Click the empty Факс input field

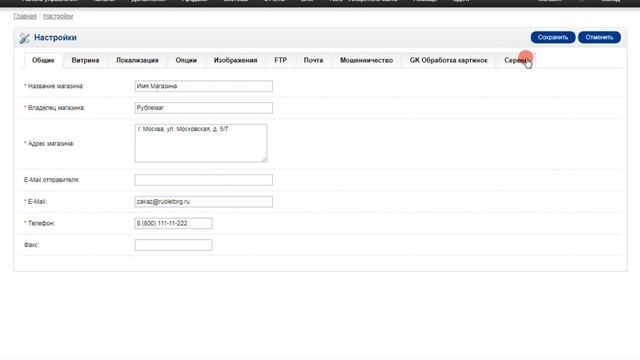tap(173, 245)
